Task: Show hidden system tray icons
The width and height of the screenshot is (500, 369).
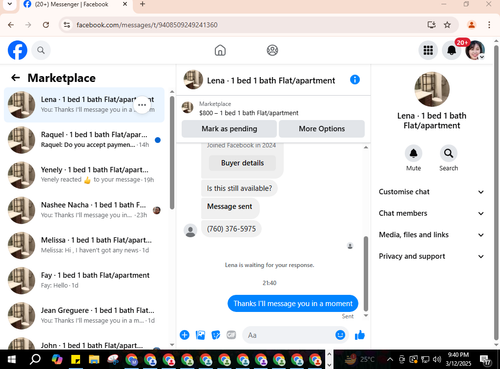Action: (x=389, y=360)
